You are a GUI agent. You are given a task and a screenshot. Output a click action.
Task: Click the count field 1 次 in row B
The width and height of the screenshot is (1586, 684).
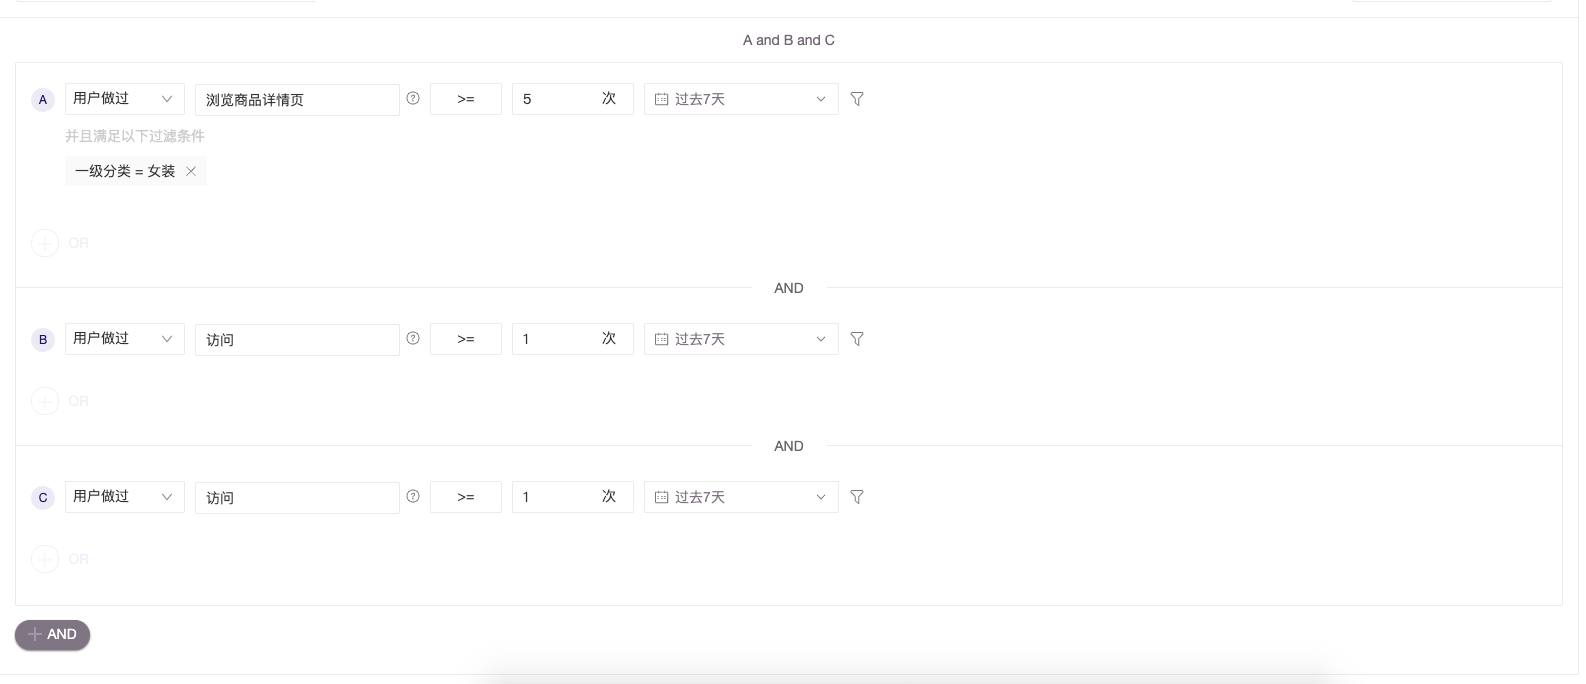(x=573, y=339)
